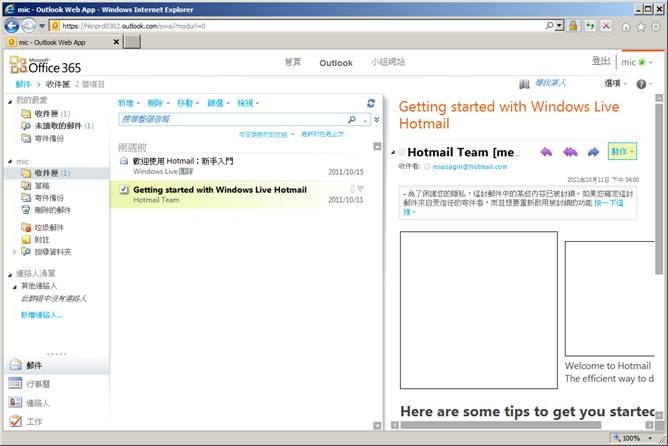
Task: Click the sender email address link in 收件者
Action: coord(470,167)
